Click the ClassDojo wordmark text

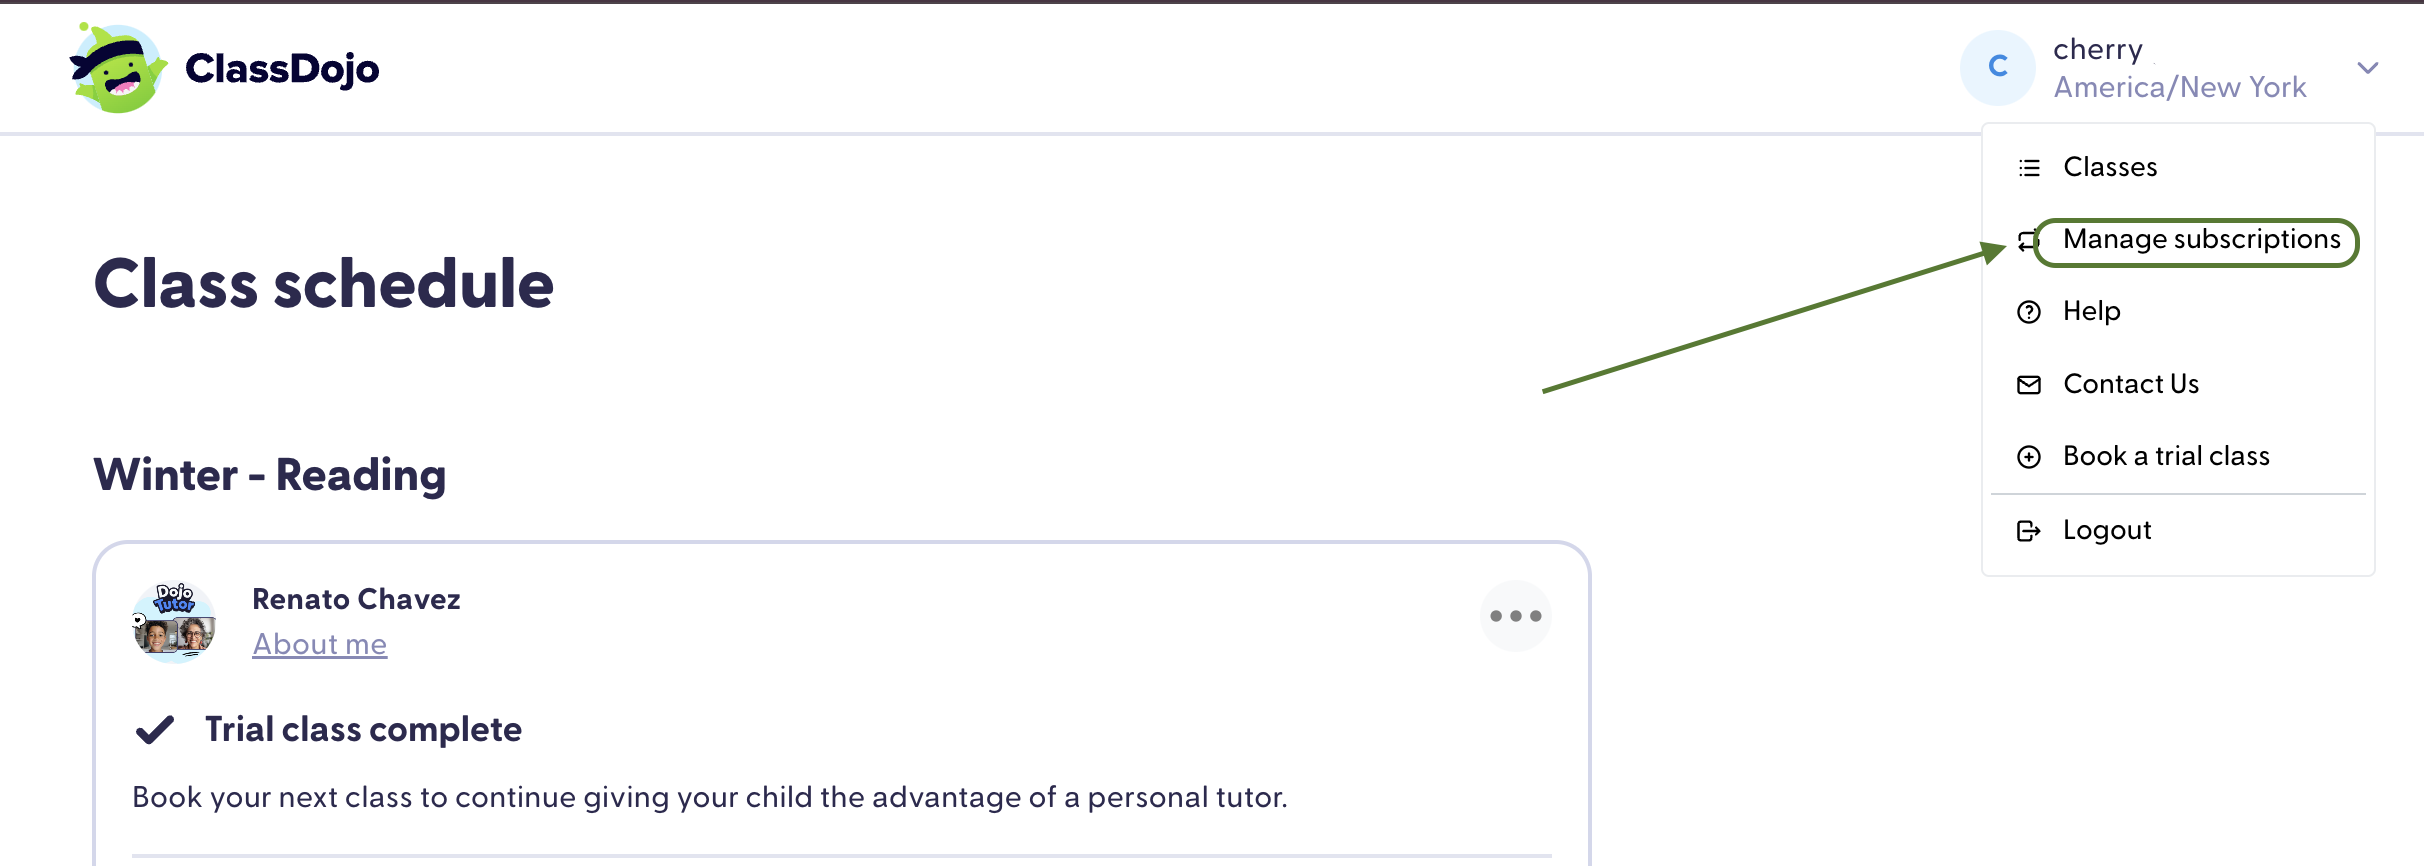point(282,69)
